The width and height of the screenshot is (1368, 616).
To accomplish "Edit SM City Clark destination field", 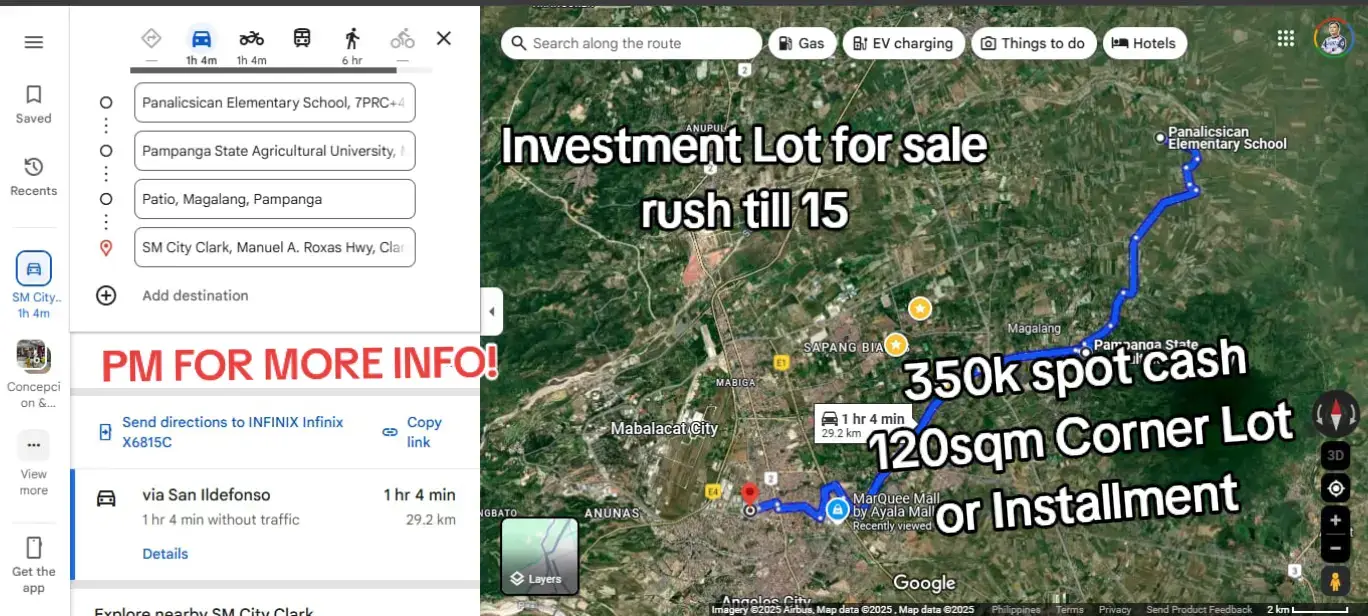I will [x=274, y=247].
